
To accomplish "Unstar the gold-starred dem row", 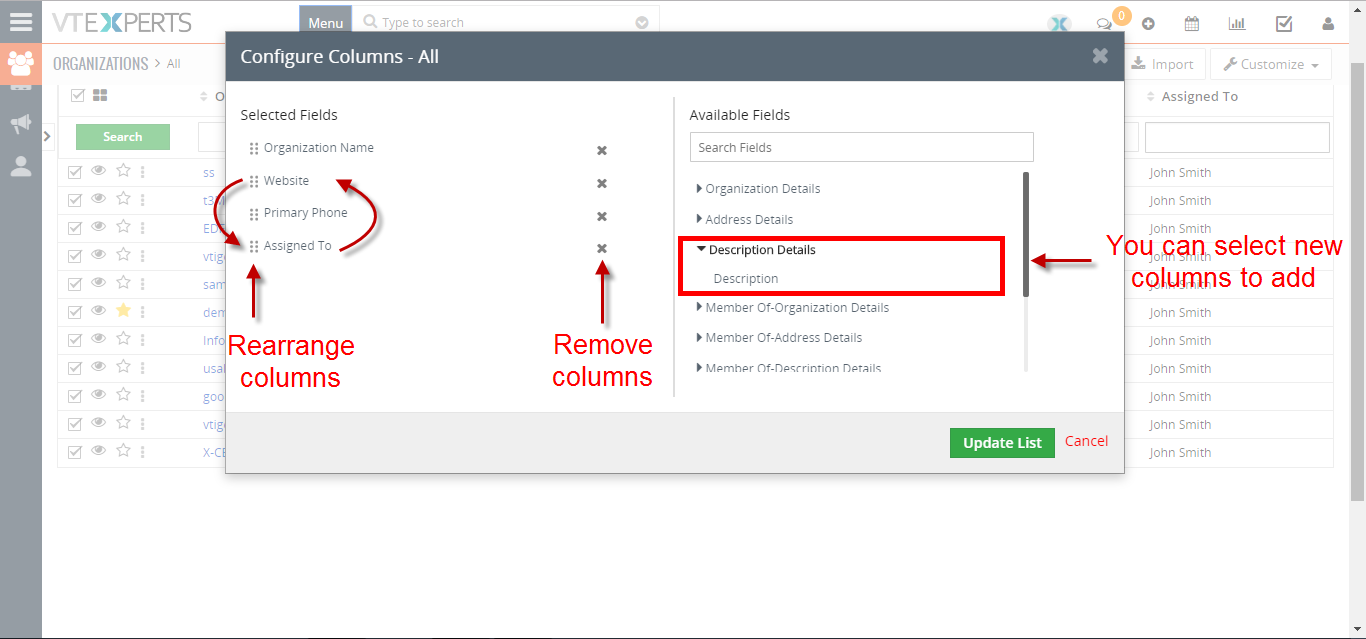I will [x=123, y=311].
